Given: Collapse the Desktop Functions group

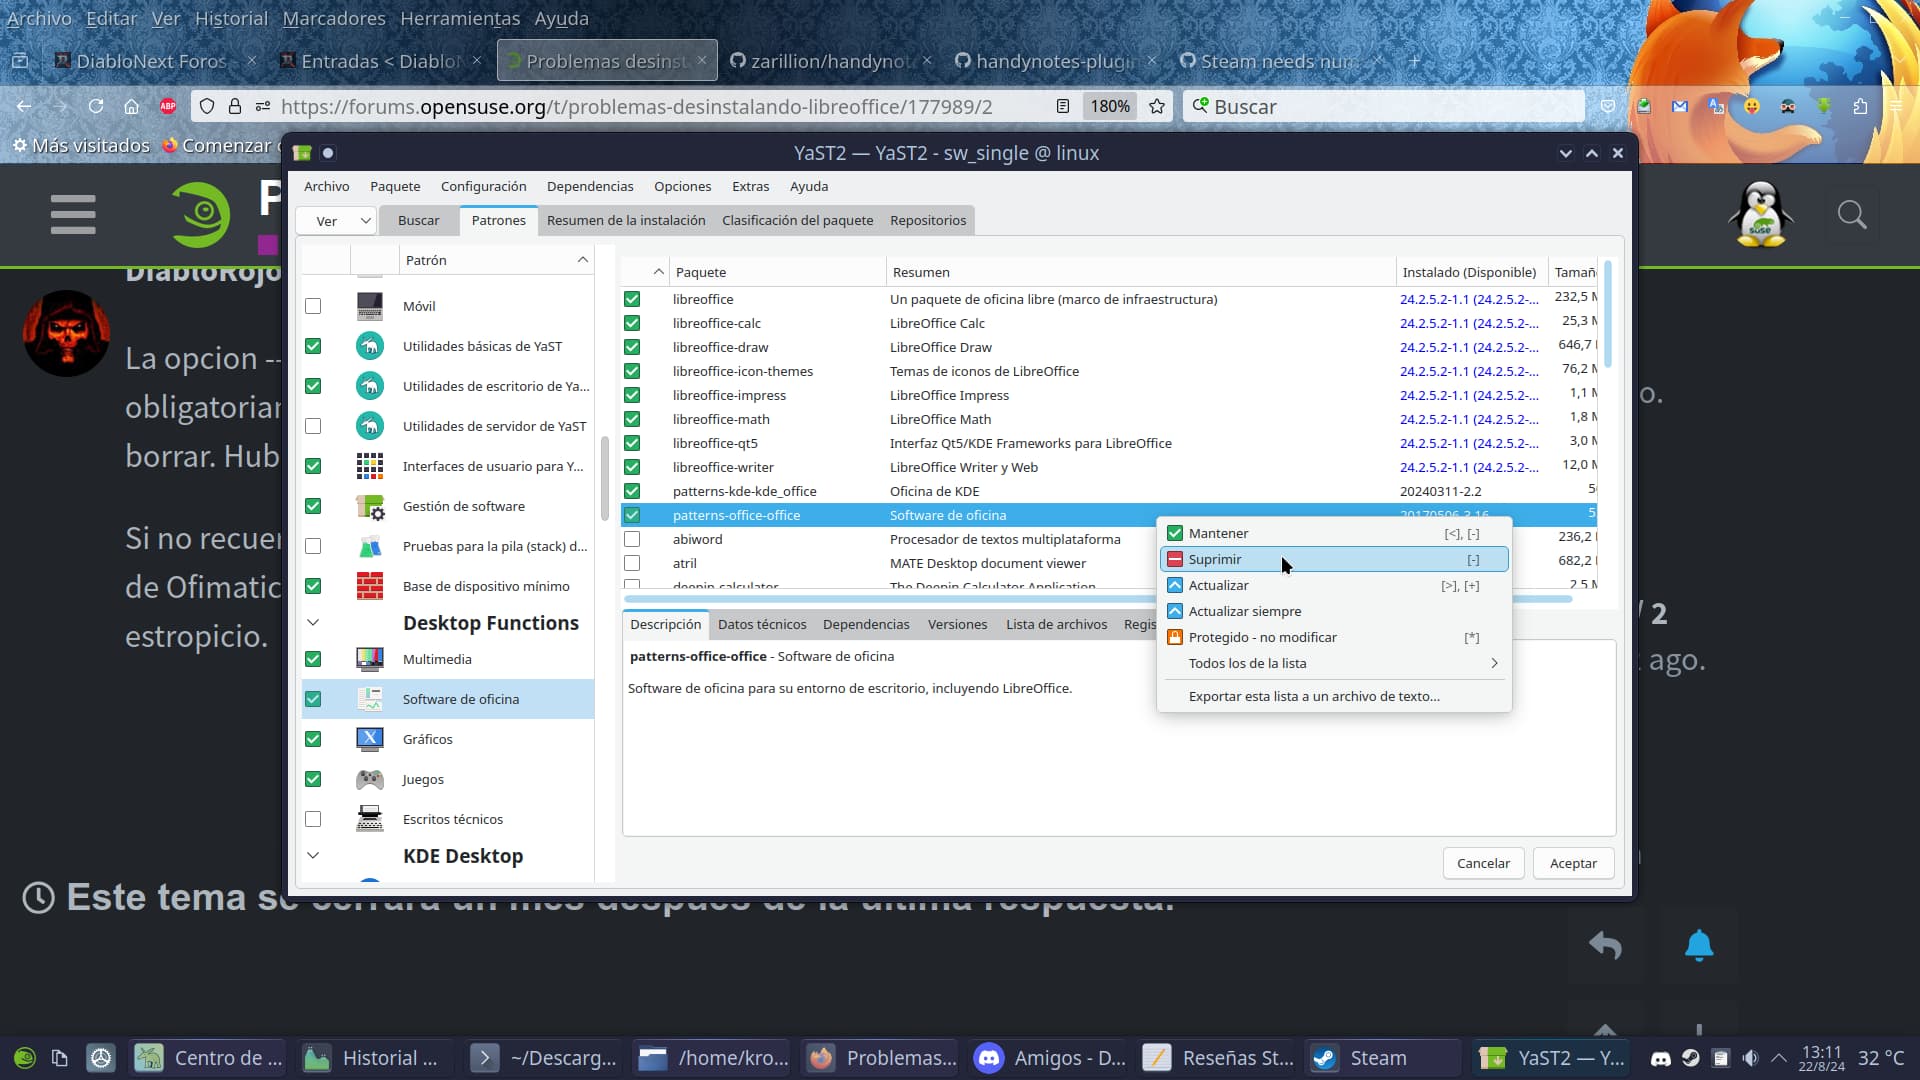Looking at the screenshot, I should click(313, 623).
